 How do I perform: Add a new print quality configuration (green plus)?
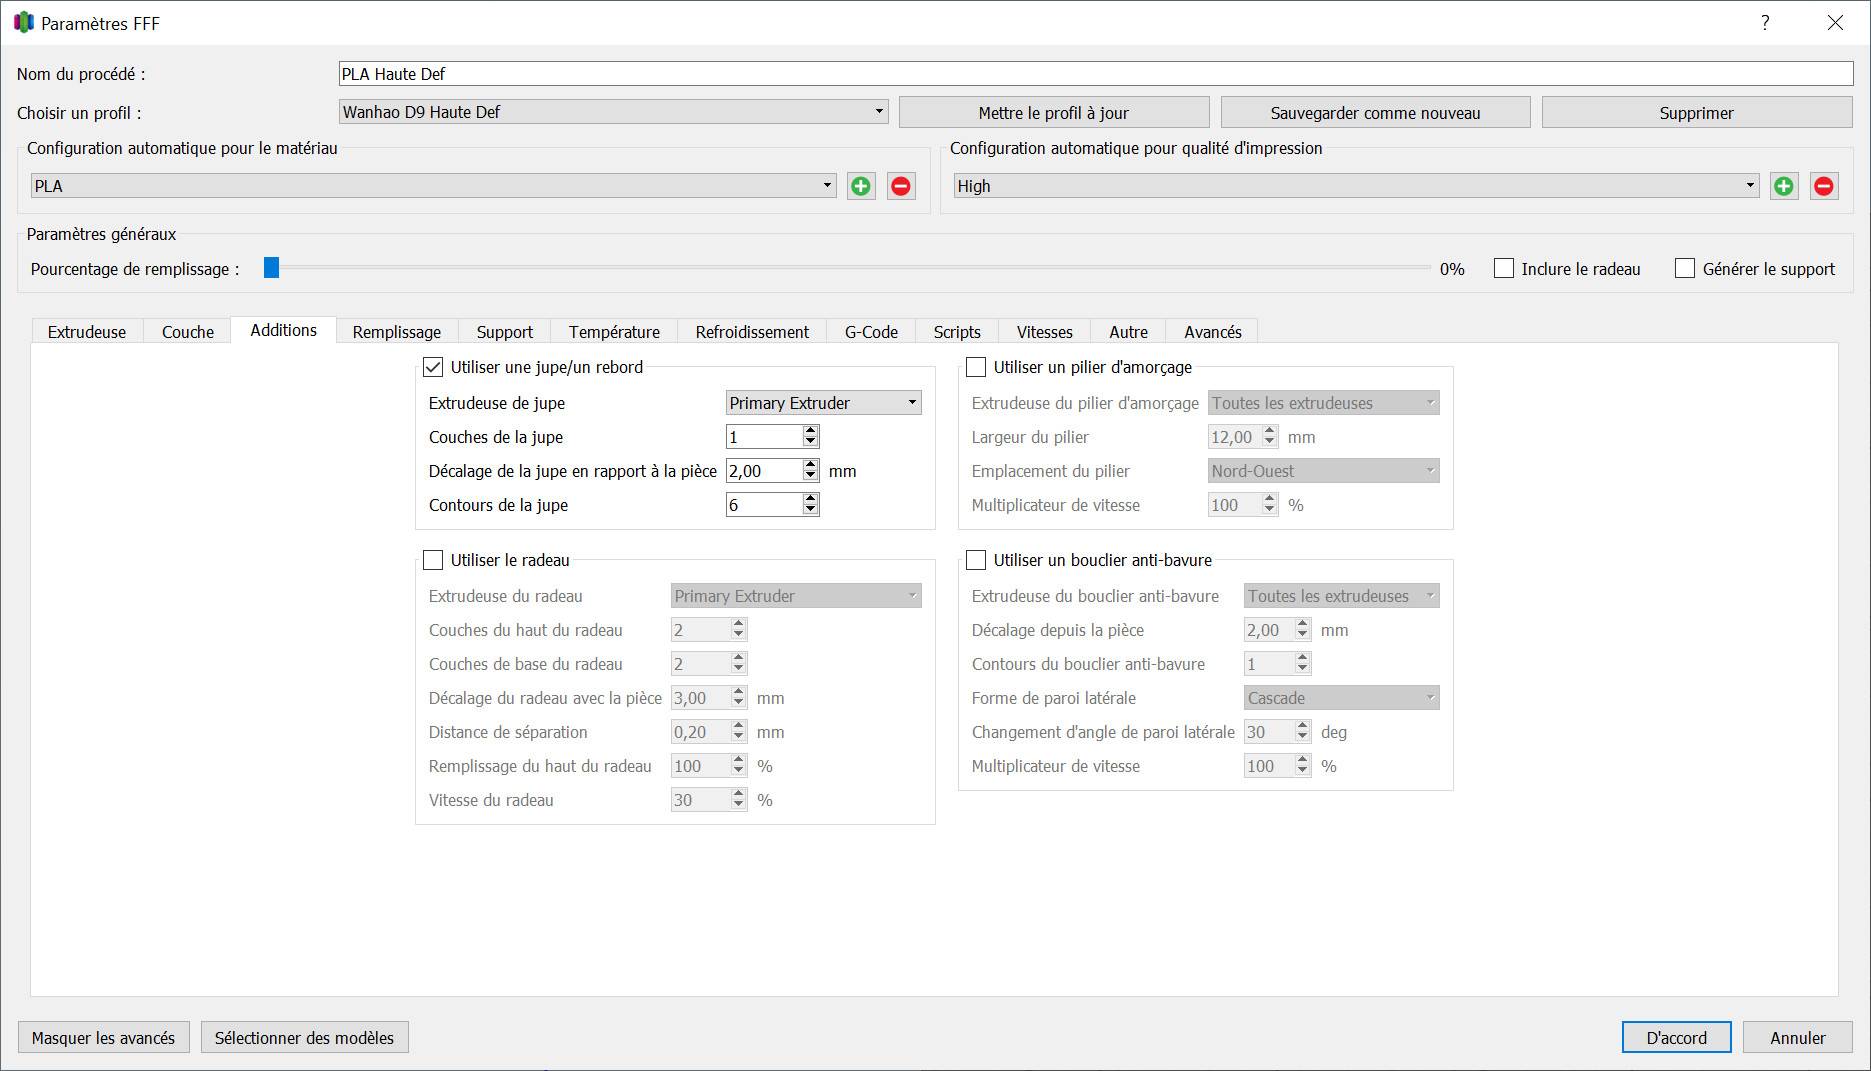(1784, 186)
